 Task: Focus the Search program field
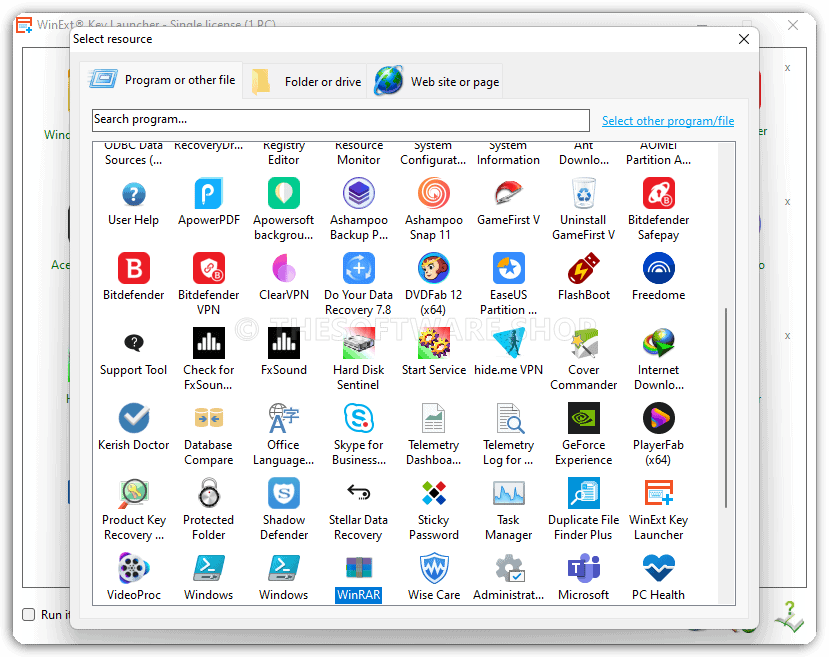(x=340, y=120)
